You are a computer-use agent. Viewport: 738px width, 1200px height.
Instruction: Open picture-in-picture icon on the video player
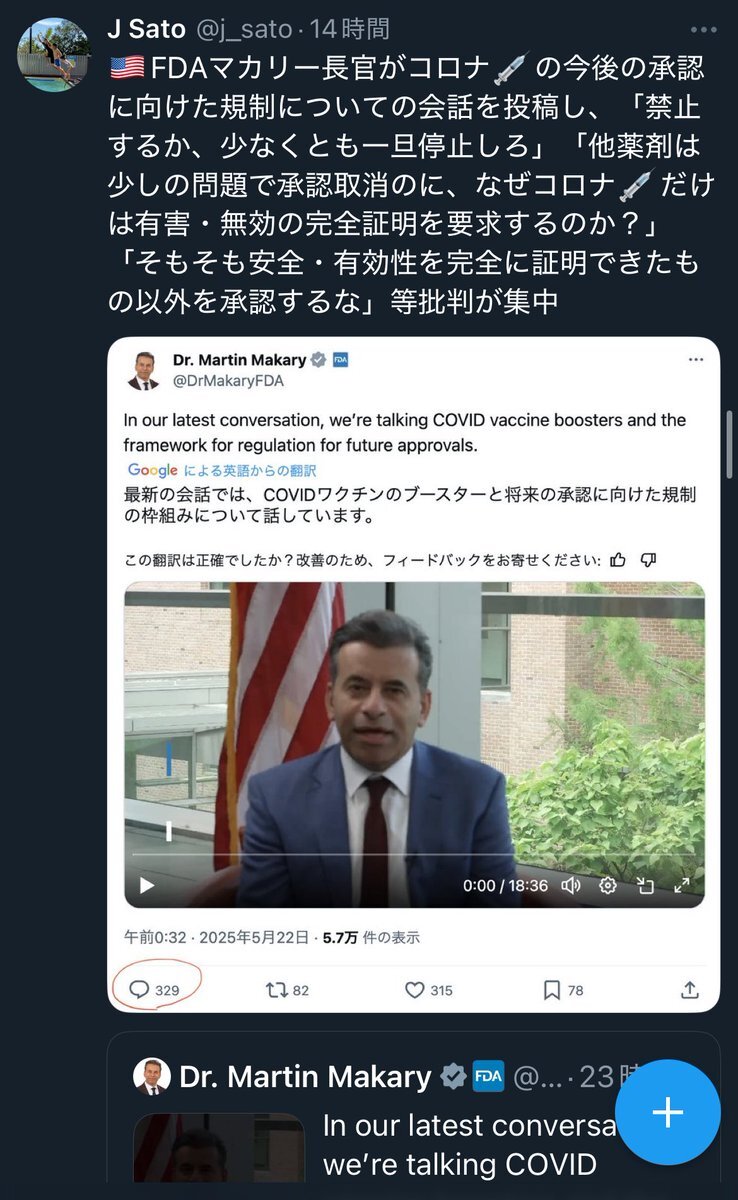point(645,885)
